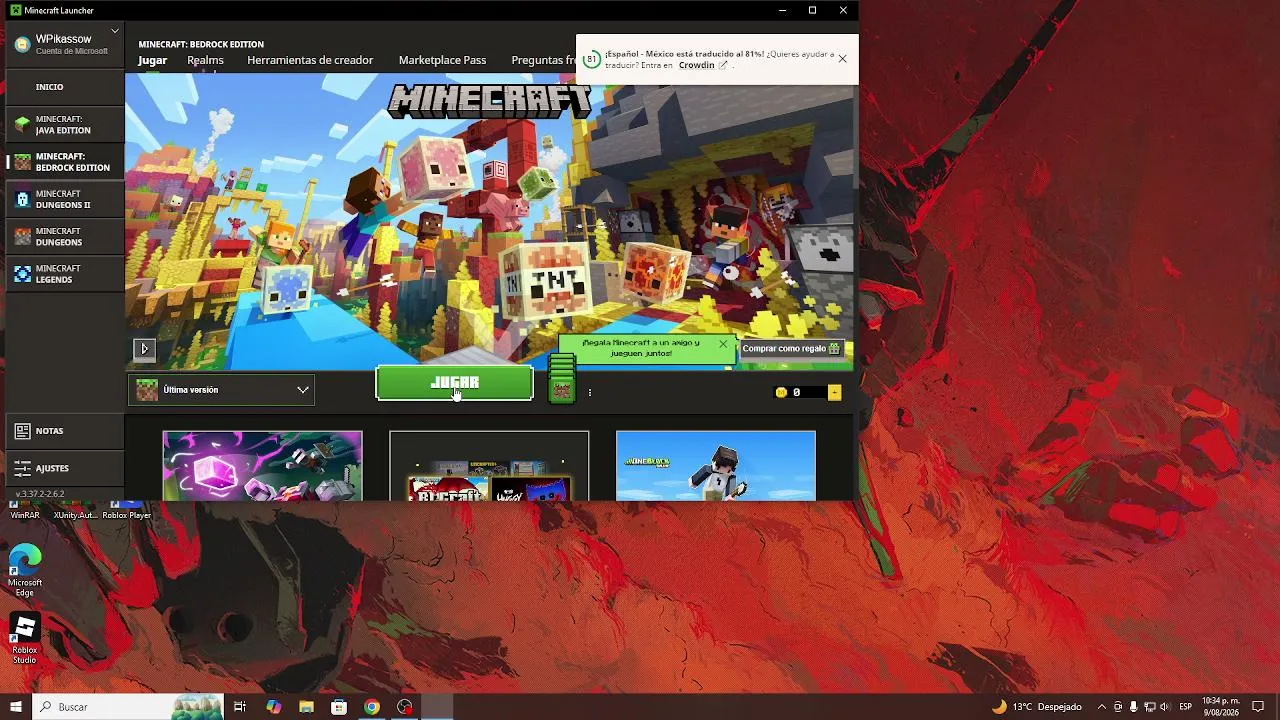Image resolution: width=1280 pixels, height=720 pixels.
Task: Select Minecraft: Bedrock Edition in the sidebar
Action: [65, 162]
